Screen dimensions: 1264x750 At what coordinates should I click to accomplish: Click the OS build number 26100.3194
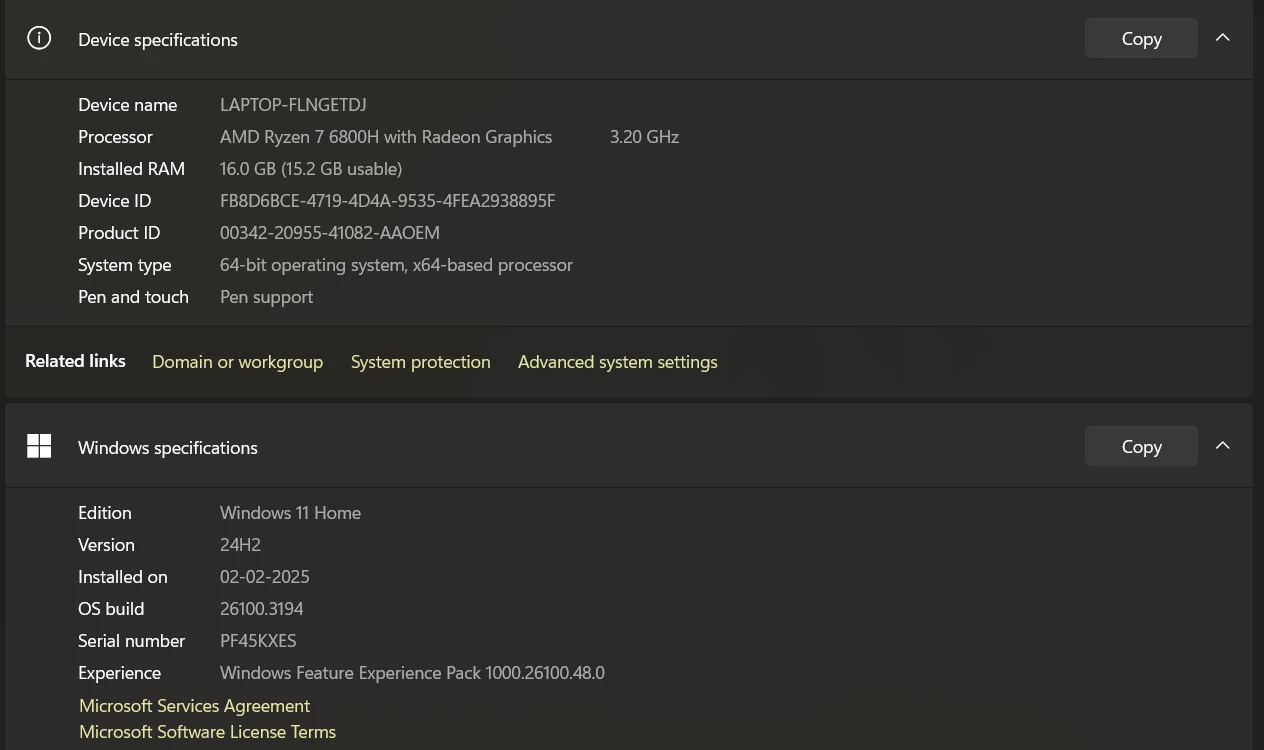tap(262, 609)
